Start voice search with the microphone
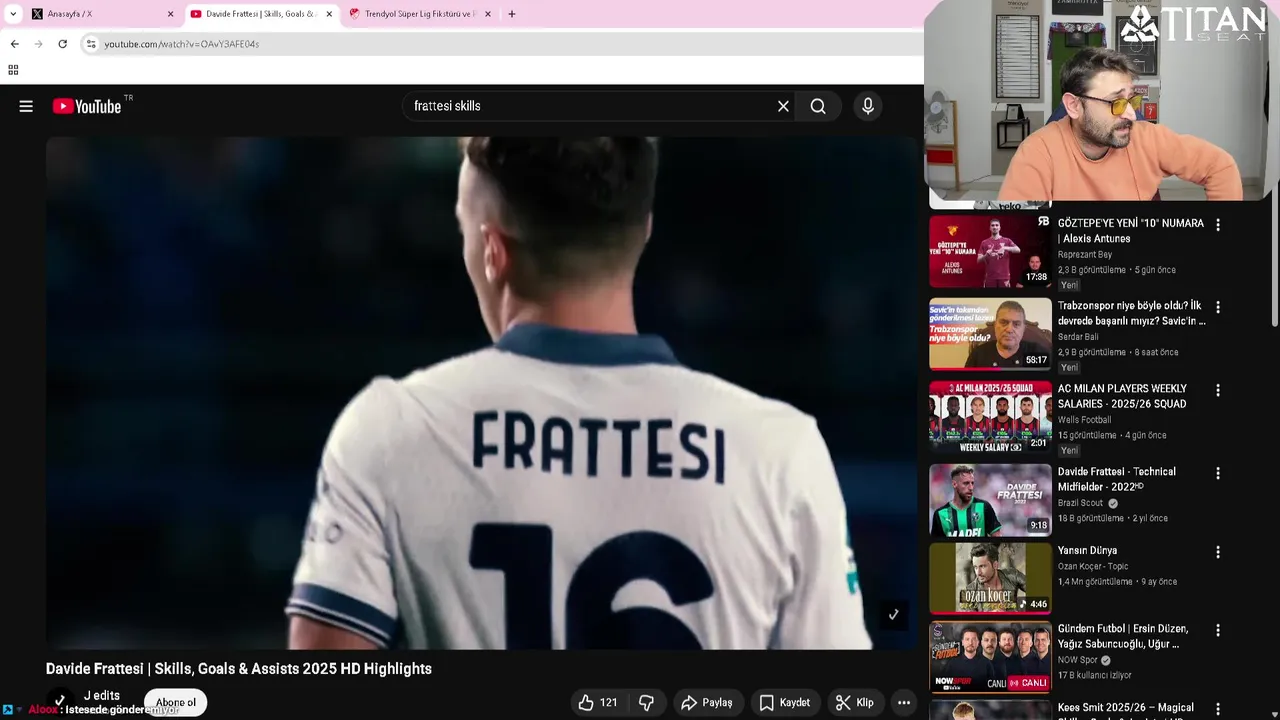1280x720 pixels. [867, 106]
